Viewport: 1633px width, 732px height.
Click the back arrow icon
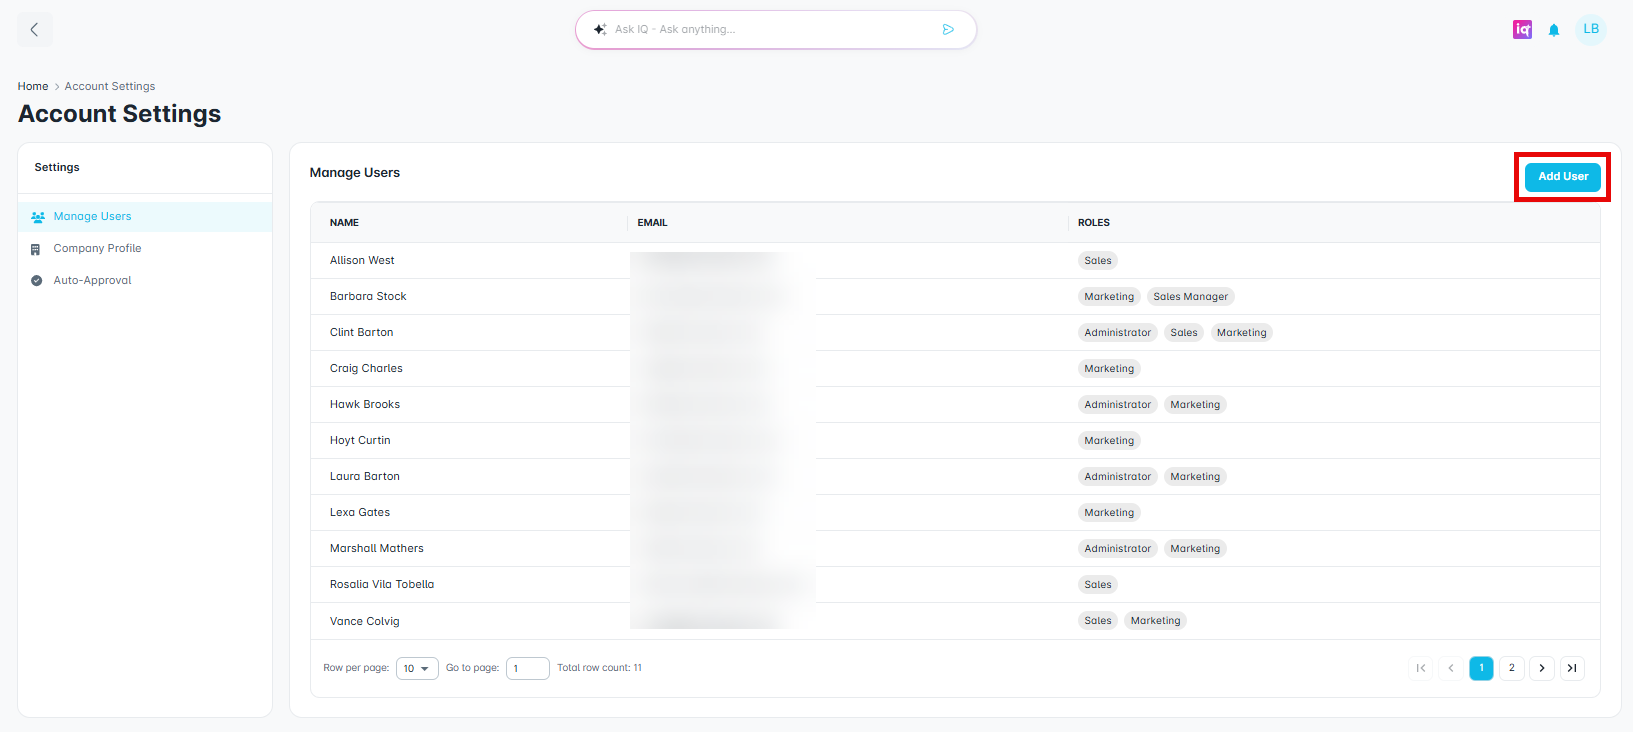point(35,30)
